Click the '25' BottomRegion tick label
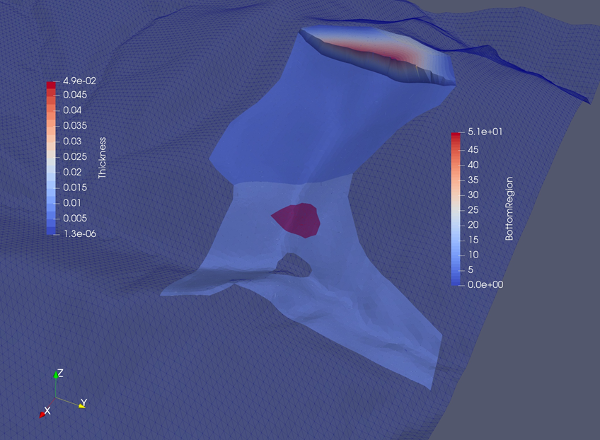The height and width of the screenshot is (440, 600). tap(473, 210)
